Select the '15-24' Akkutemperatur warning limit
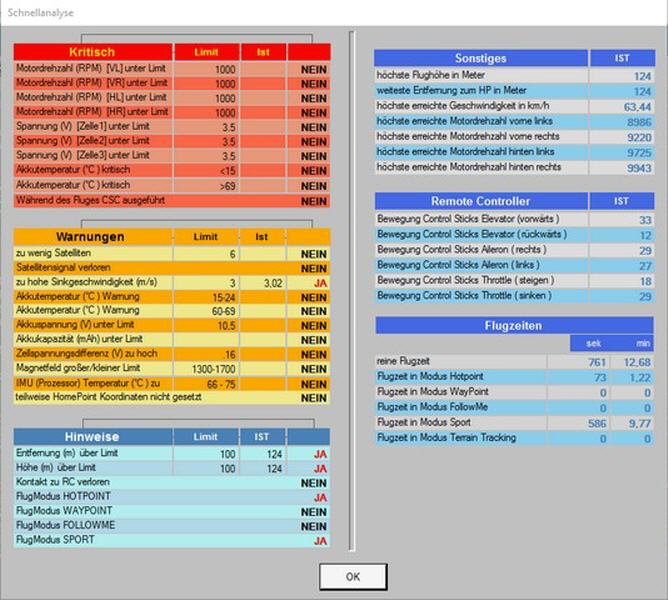Image resolution: width=668 pixels, height=600 pixels. click(224, 297)
